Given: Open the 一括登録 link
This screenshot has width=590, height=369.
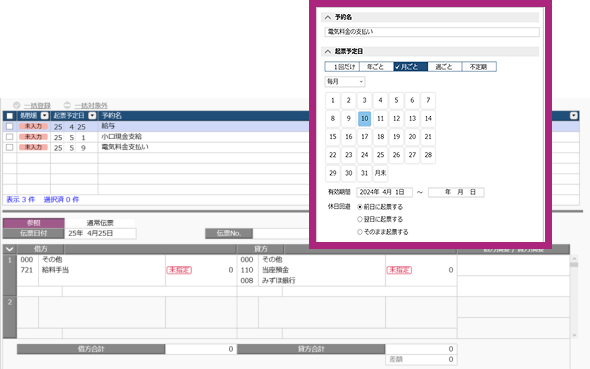Looking at the screenshot, I should (37, 106).
